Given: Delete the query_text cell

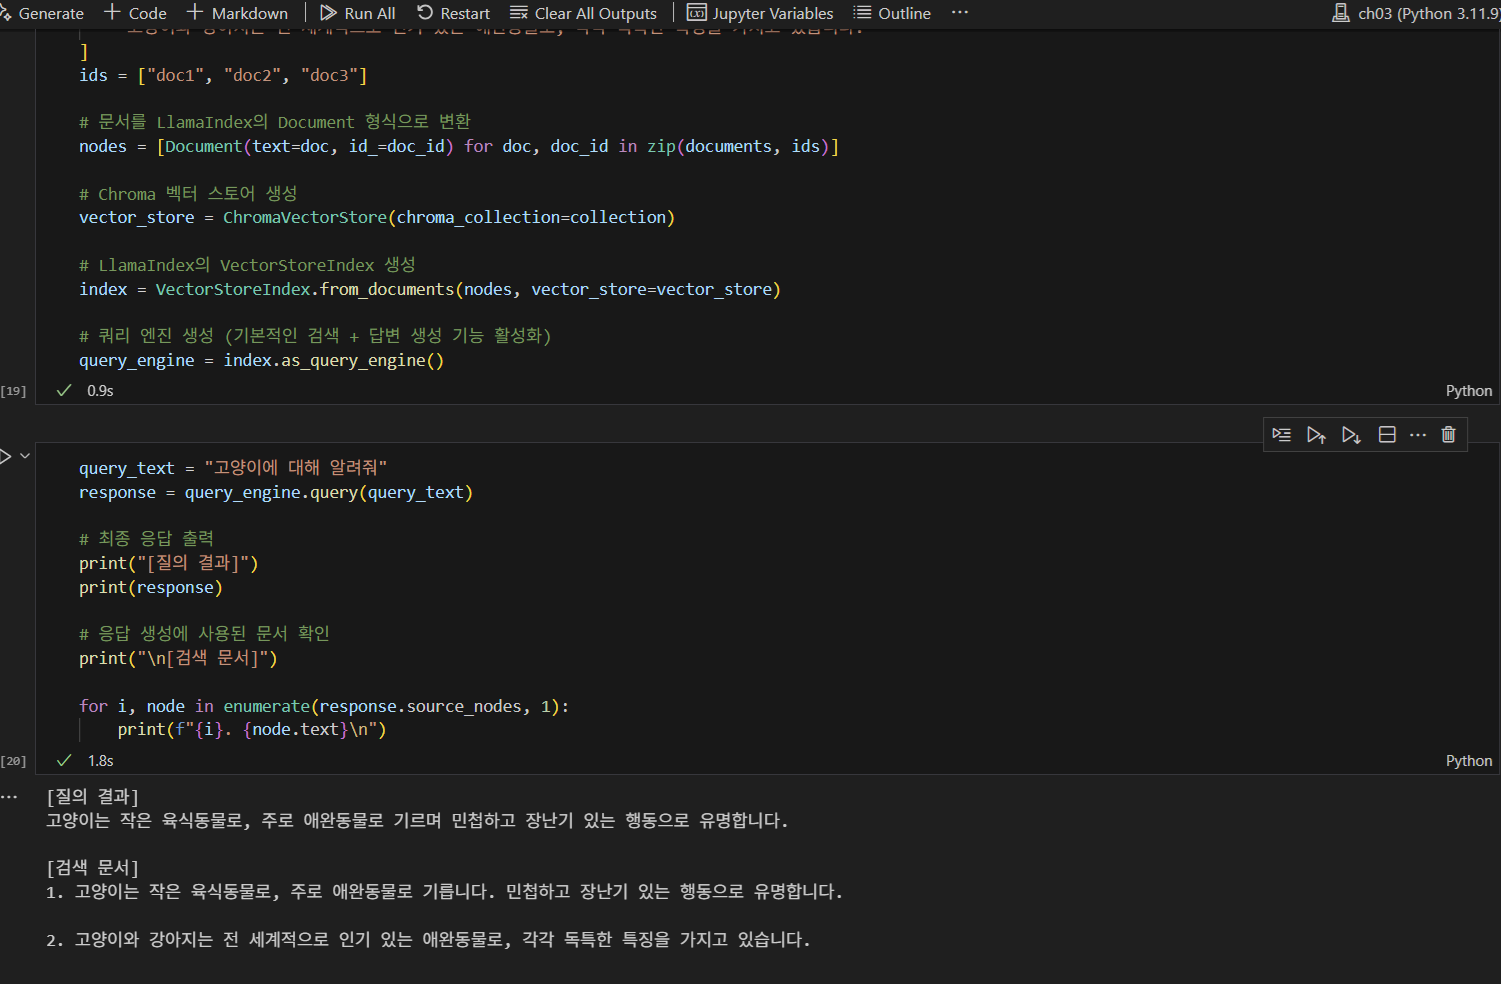Looking at the screenshot, I should point(1448,434).
